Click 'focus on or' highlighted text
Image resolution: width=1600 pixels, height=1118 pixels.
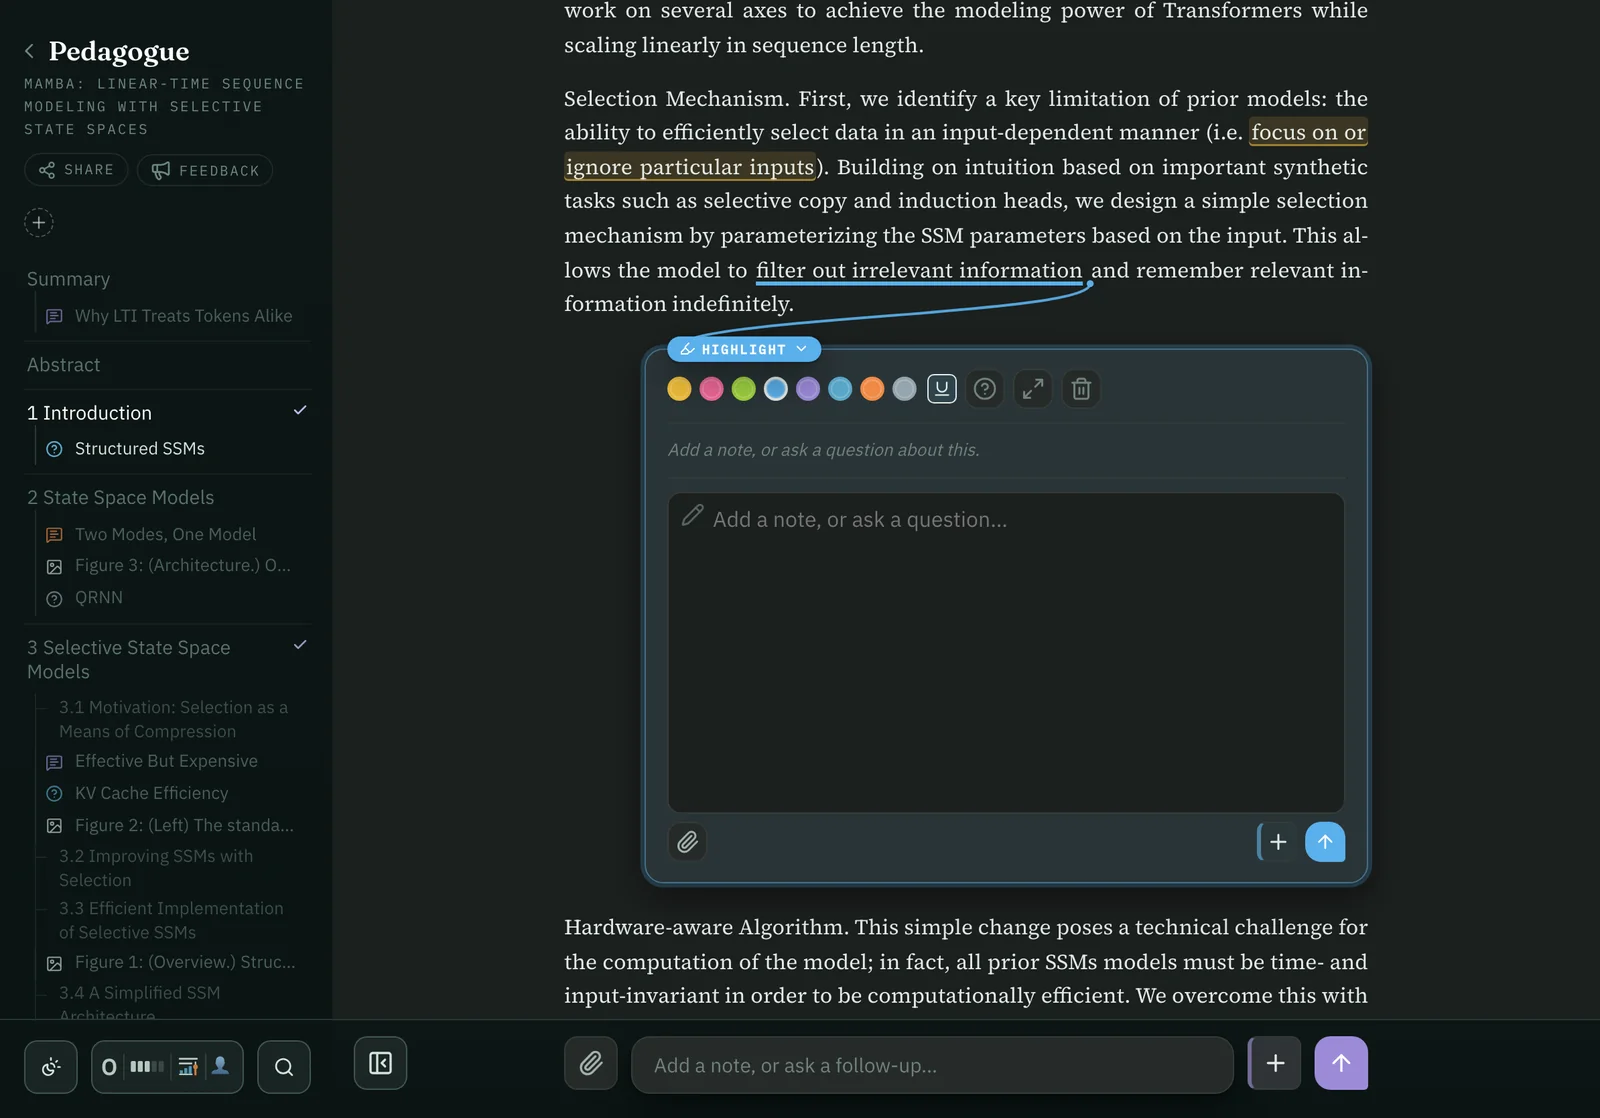coord(1308,132)
